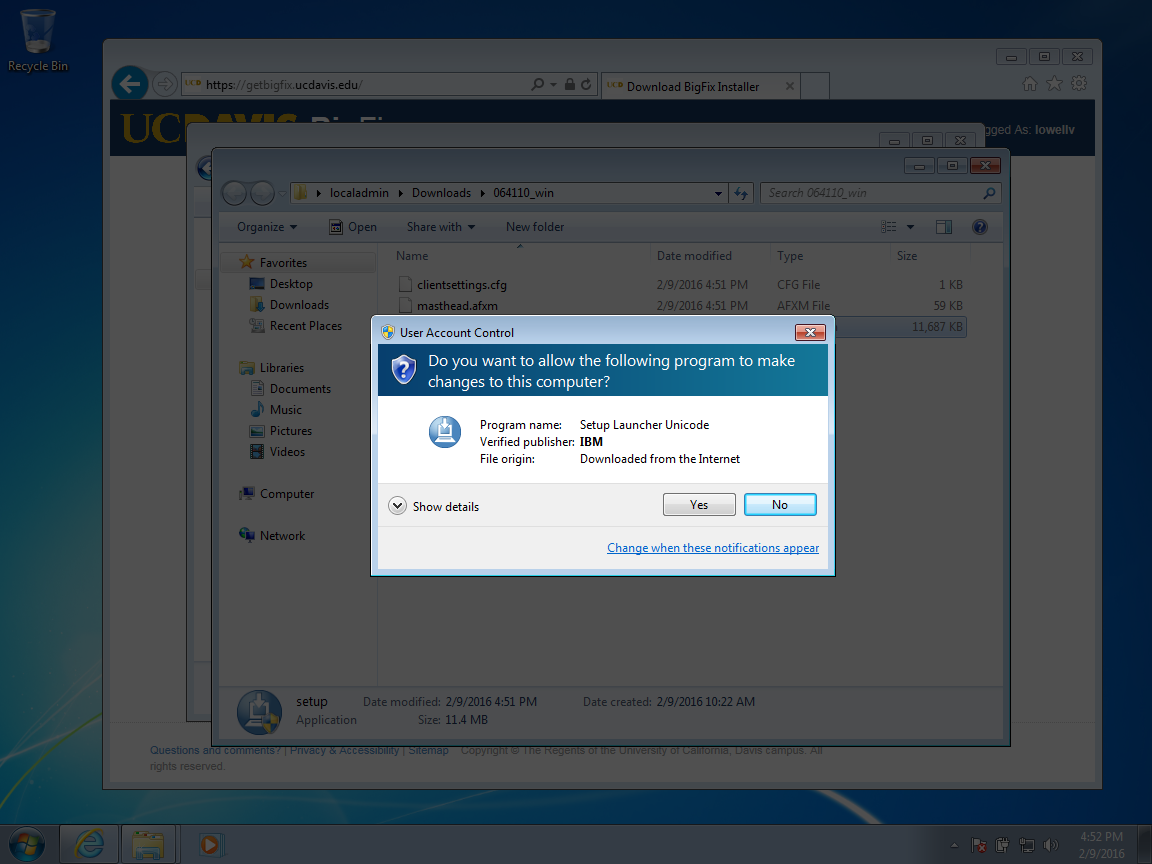Click the refresh button beside address bar
The height and width of the screenshot is (864, 1152).
click(741, 193)
